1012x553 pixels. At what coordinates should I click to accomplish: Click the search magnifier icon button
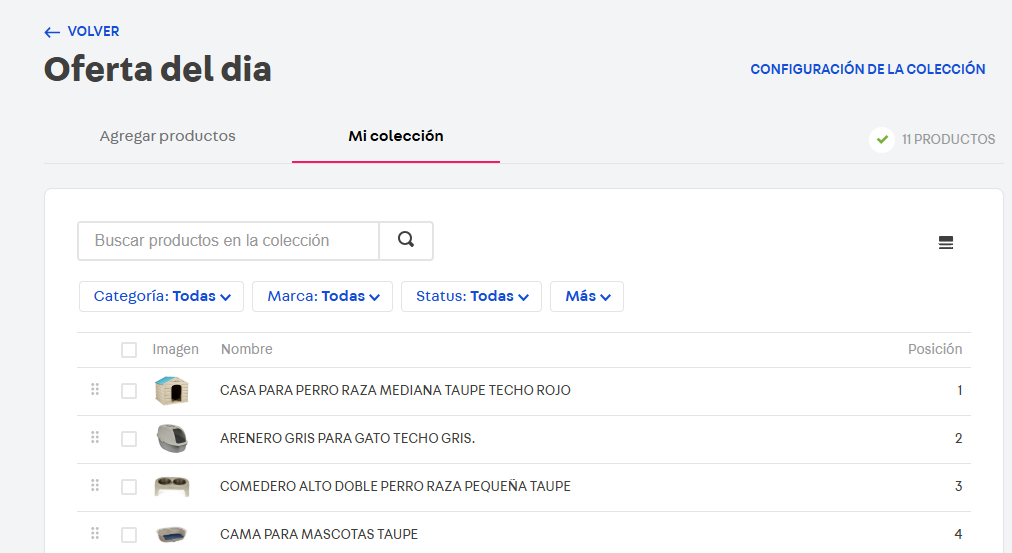(x=406, y=240)
